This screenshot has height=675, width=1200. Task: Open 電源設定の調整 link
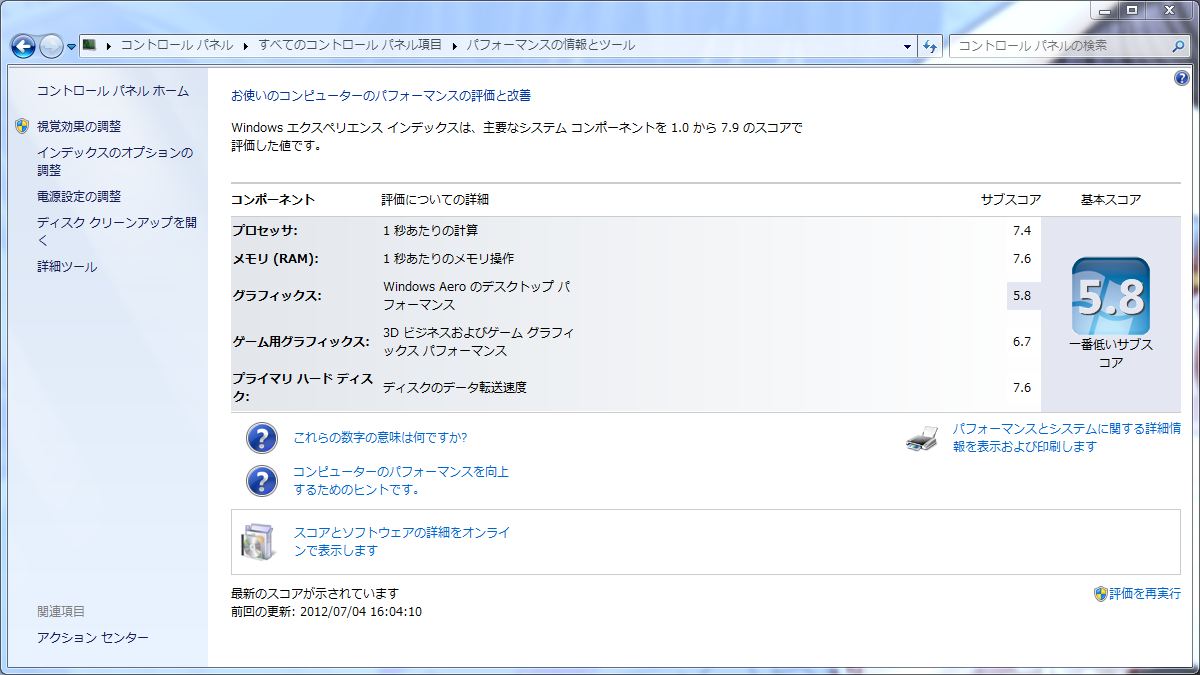pos(78,197)
